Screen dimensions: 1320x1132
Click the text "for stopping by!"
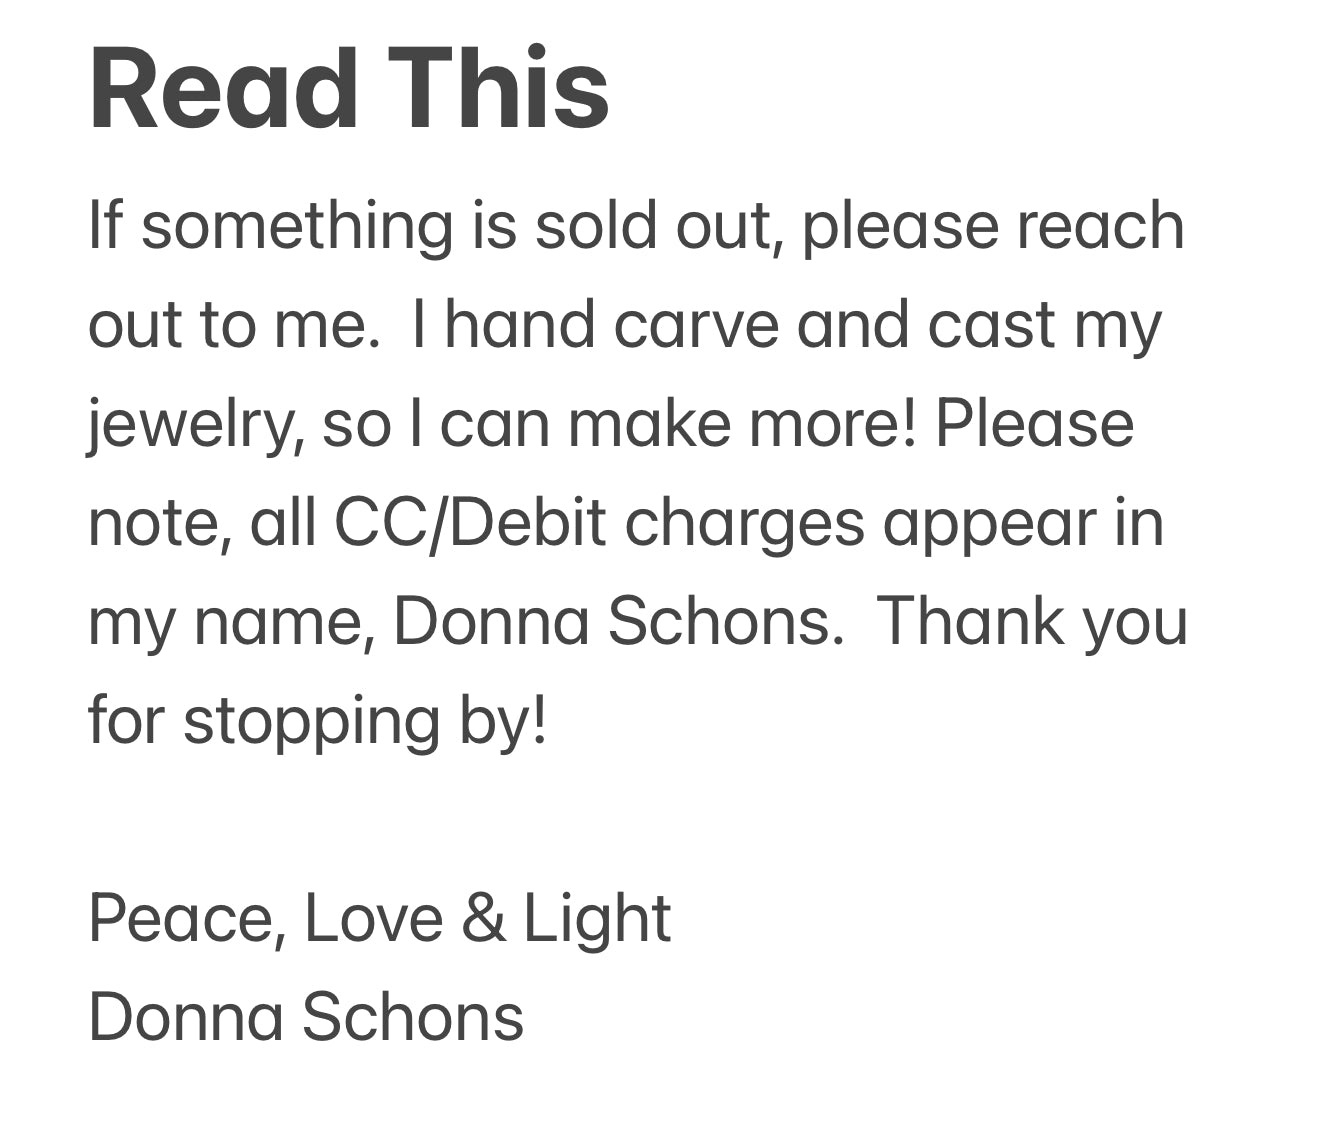[x=318, y=721]
